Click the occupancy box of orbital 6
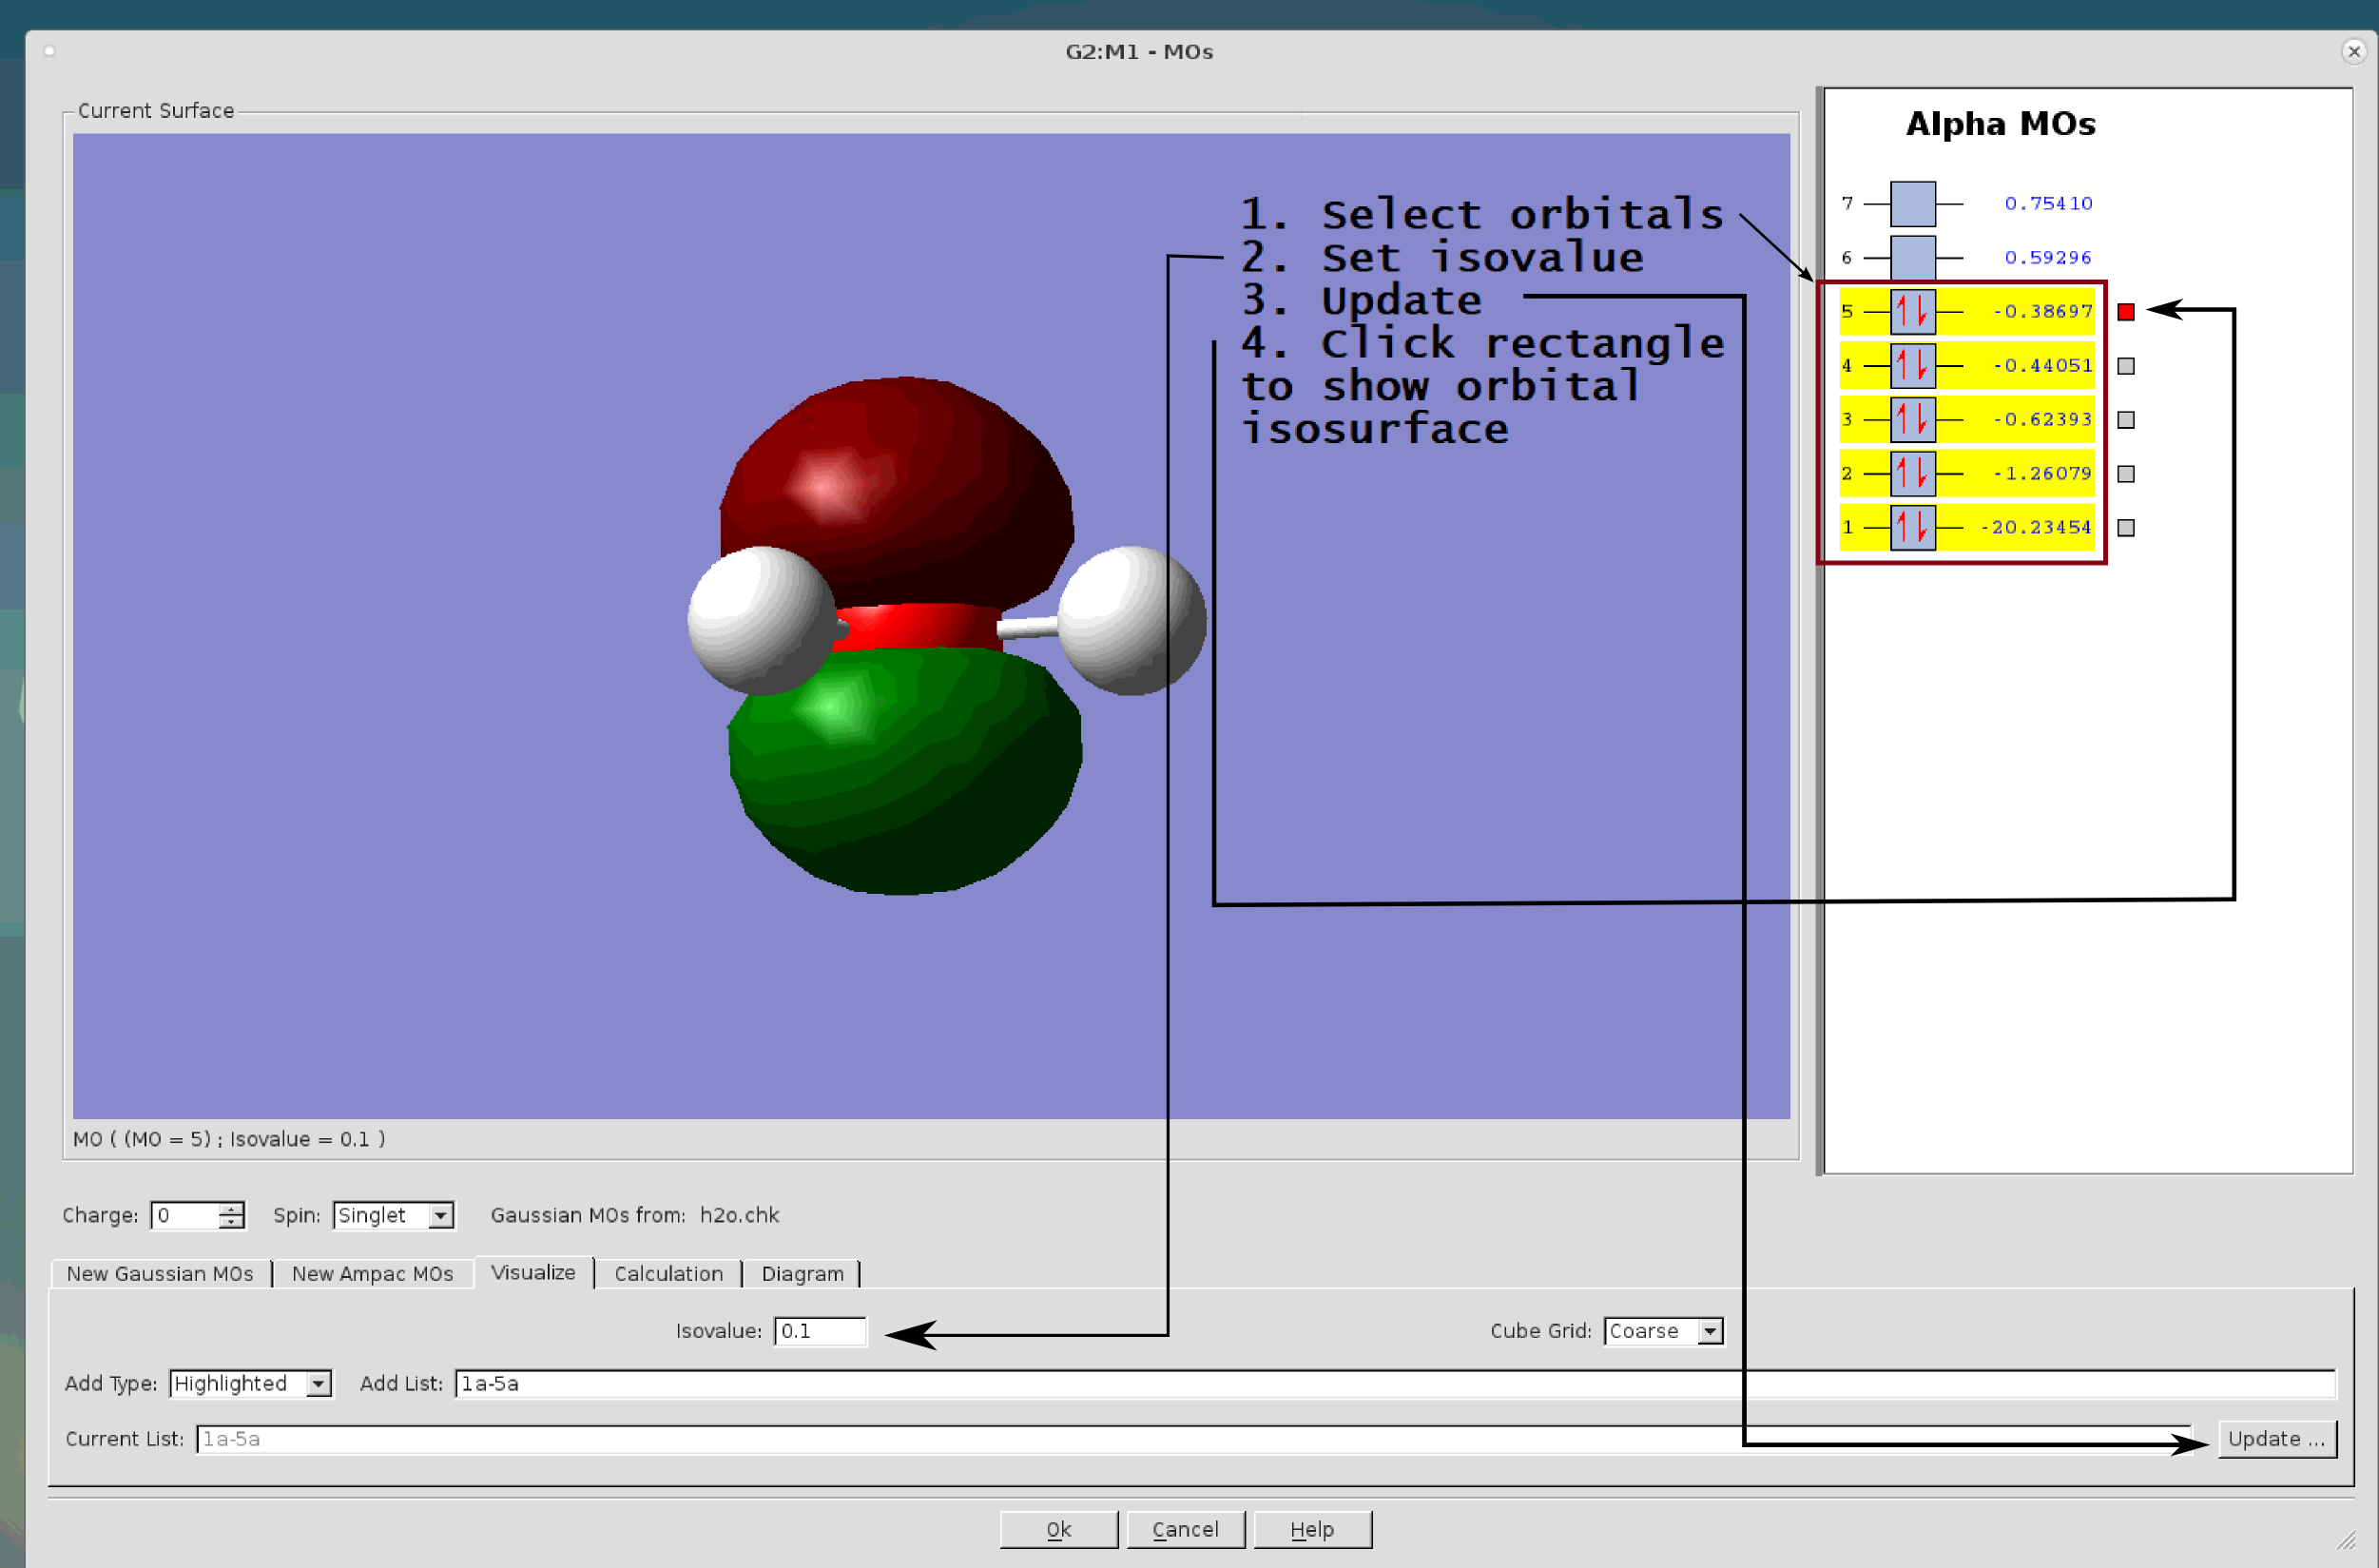This screenshot has width=2379, height=1568. [x=1912, y=257]
